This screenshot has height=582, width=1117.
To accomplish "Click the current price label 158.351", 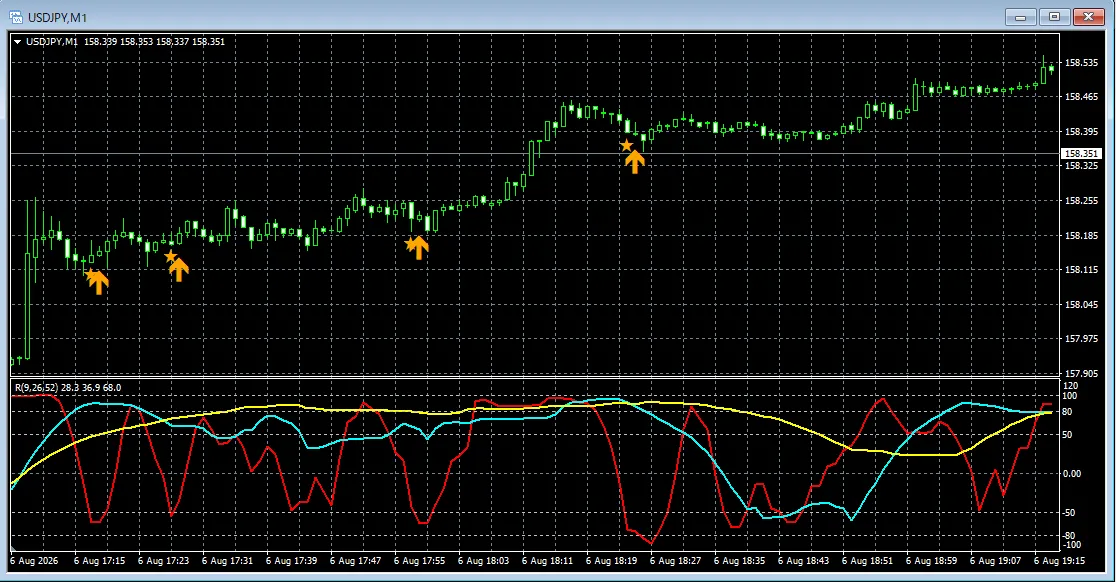I will [x=1081, y=154].
